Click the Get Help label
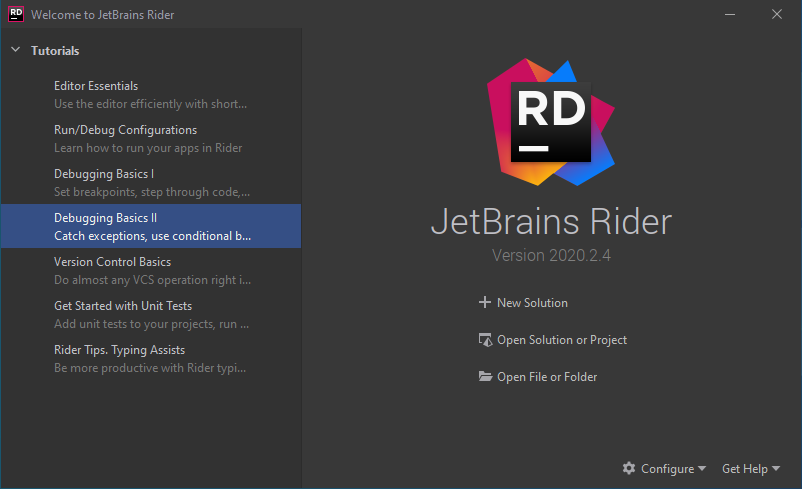The height and width of the screenshot is (489, 802). click(745, 469)
